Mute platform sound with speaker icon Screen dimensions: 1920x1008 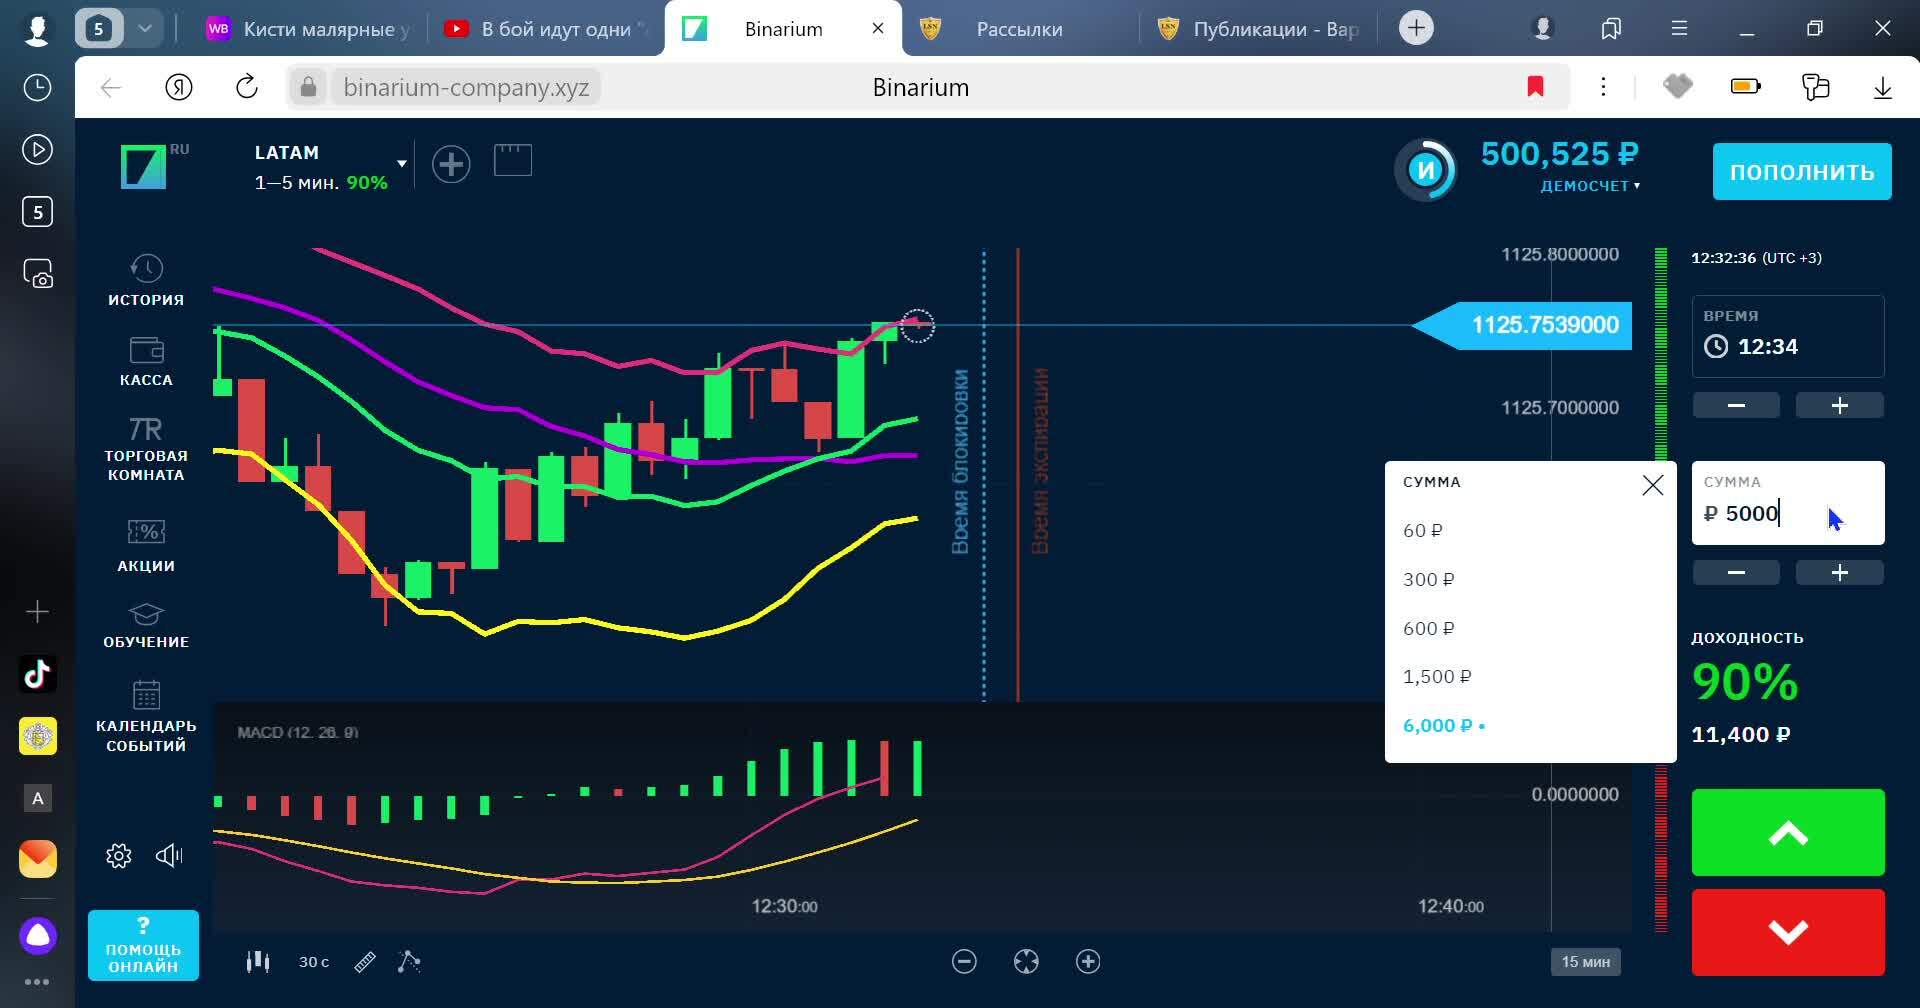click(x=169, y=856)
